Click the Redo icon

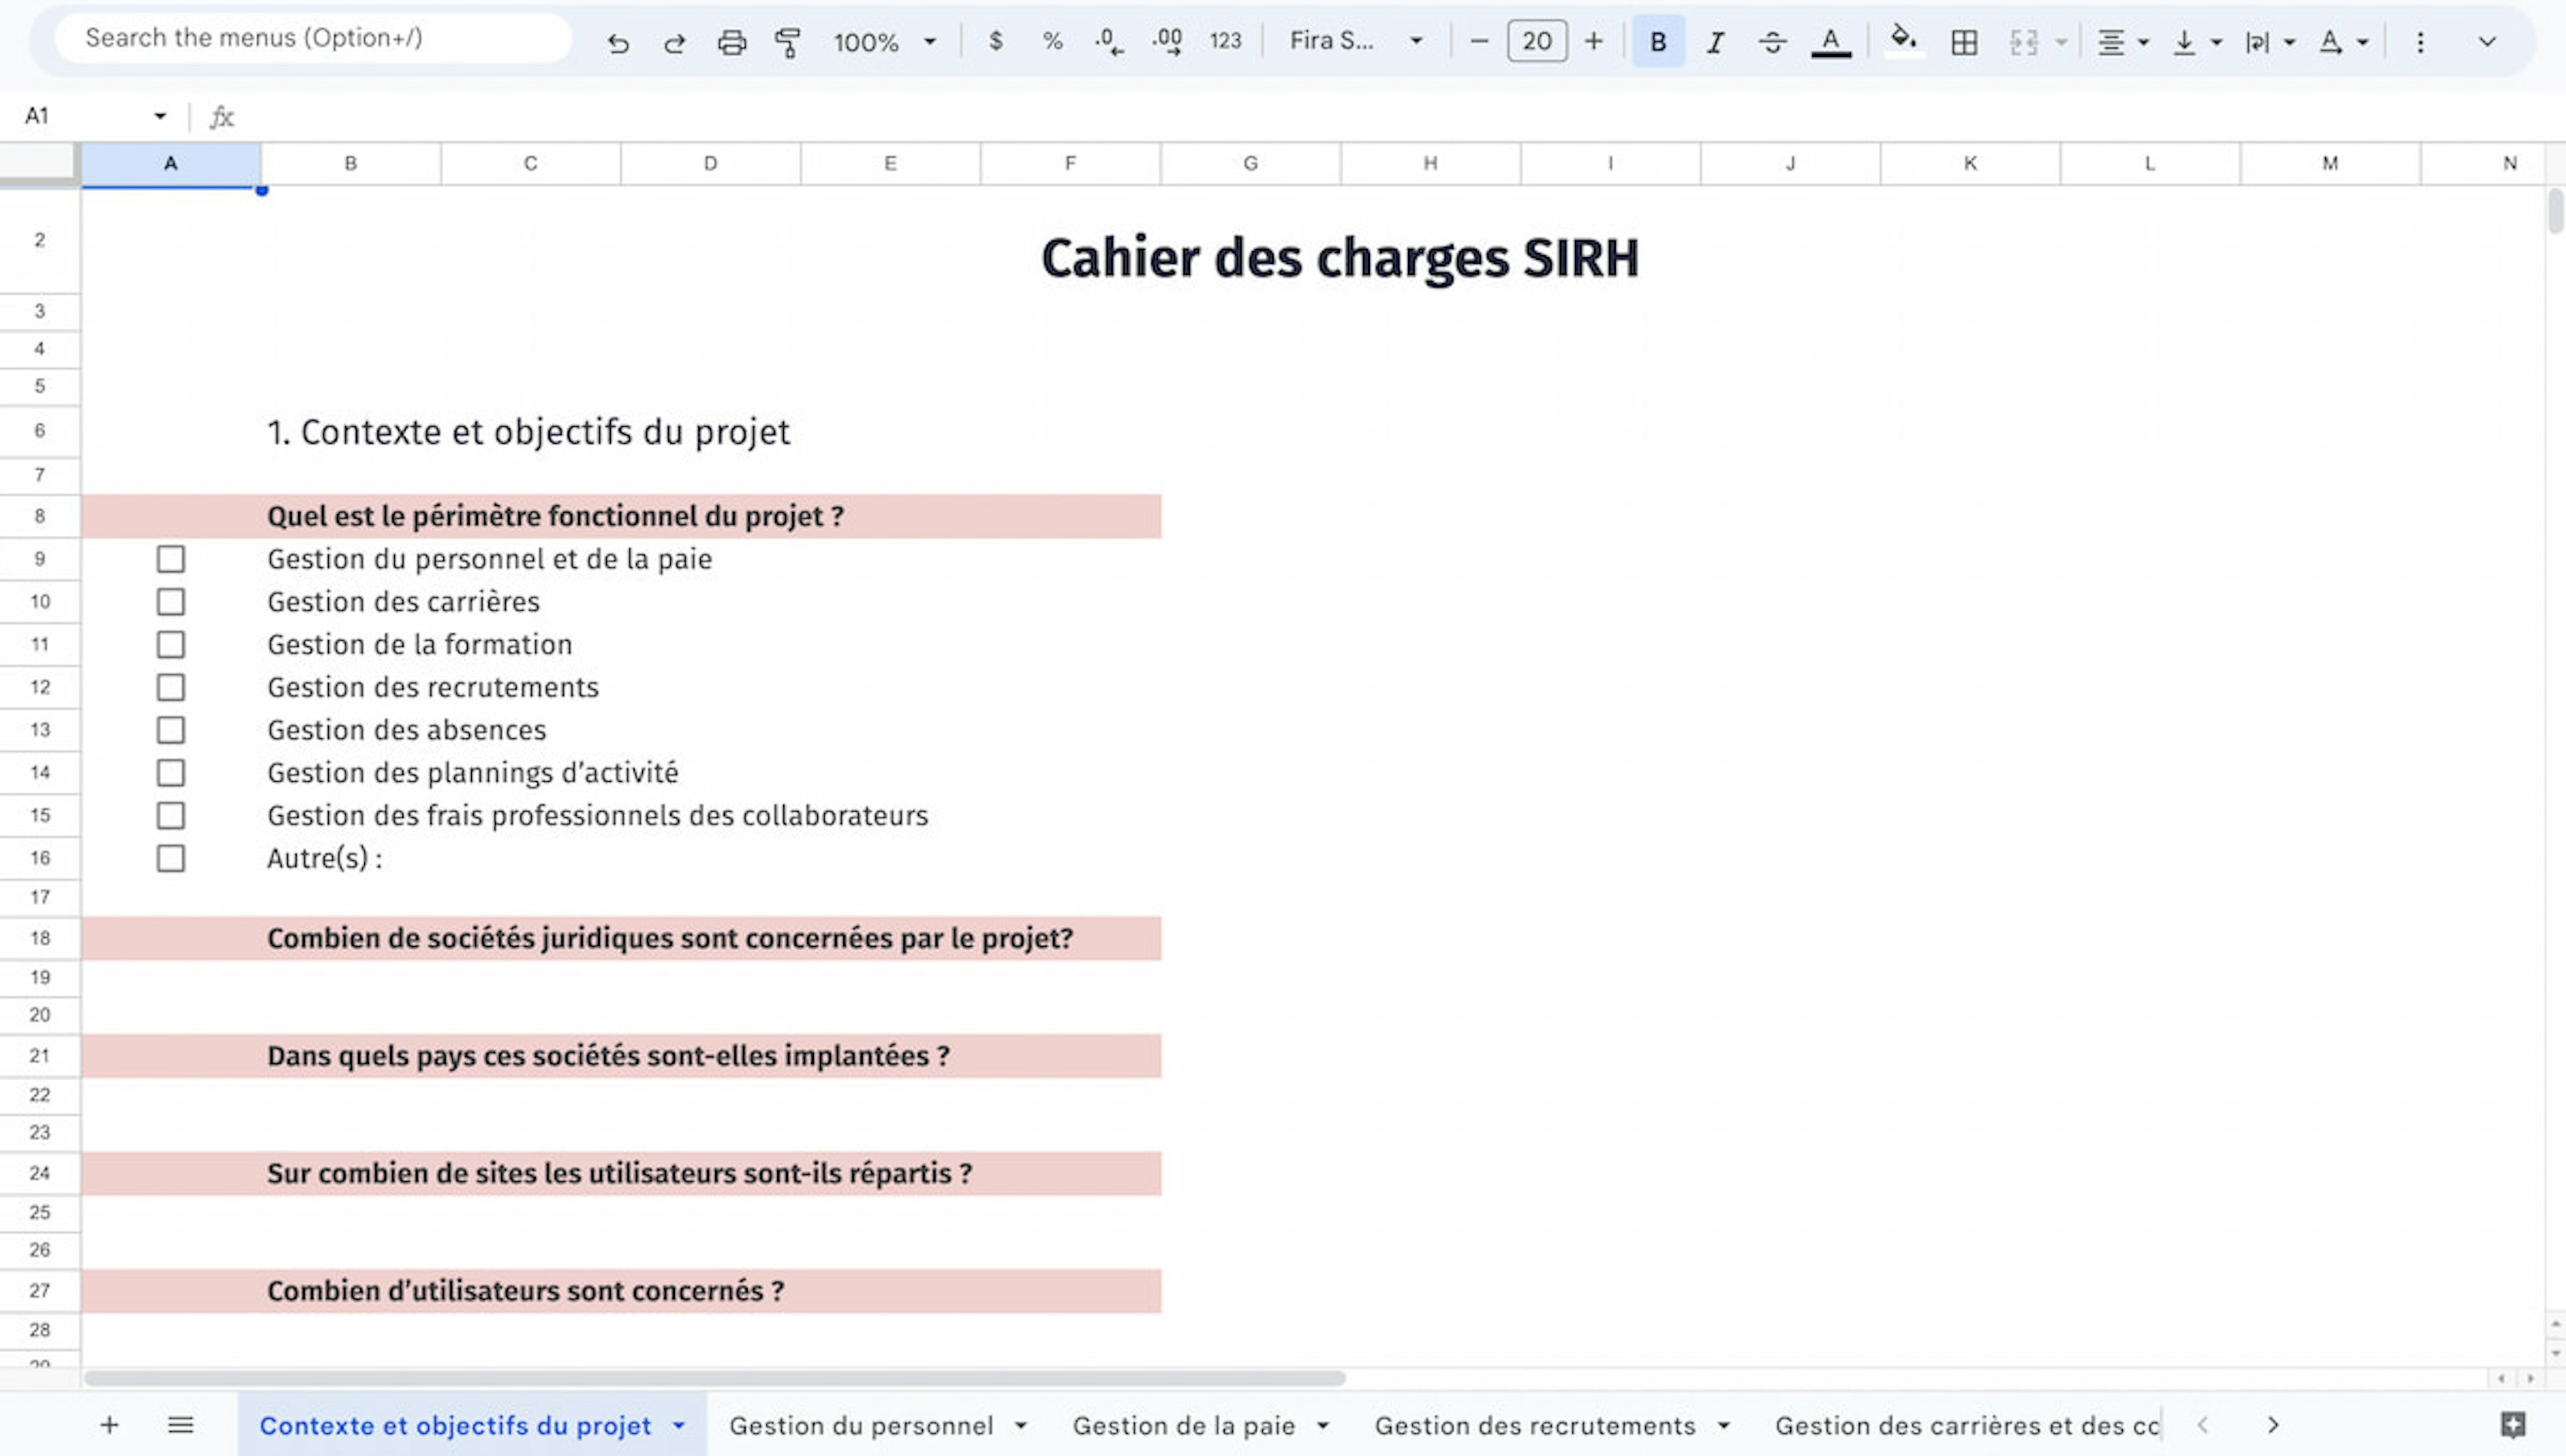(x=675, y=42)
